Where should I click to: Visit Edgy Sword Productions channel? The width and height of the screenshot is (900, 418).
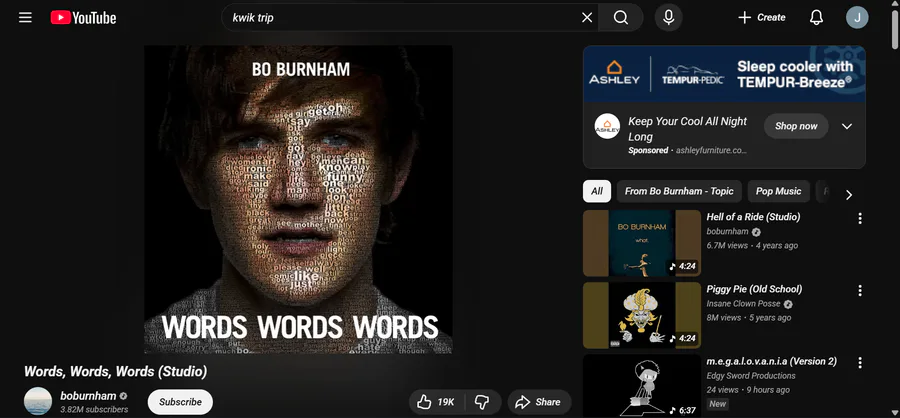tap(751, 376)
